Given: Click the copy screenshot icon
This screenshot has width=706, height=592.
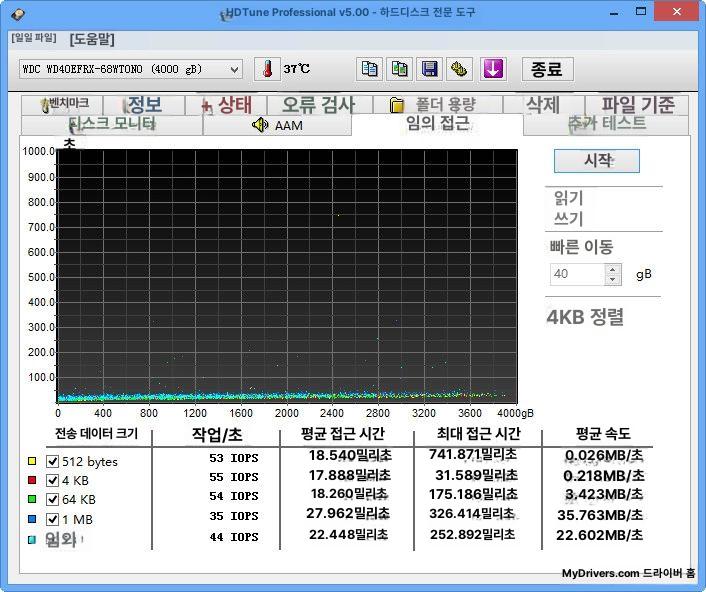Looking at the screenshot, I should coord(400,69).
